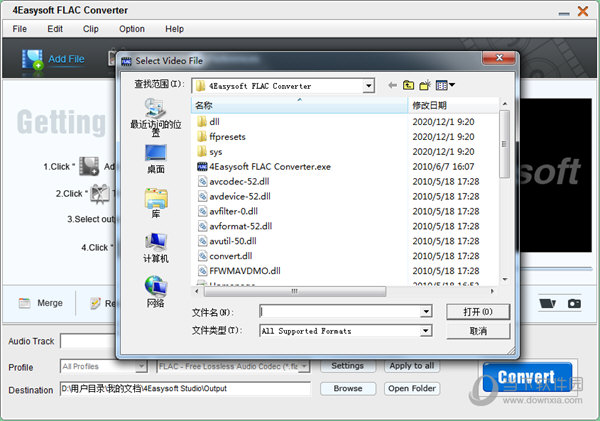600x421 pixels.
Task: Open Computer (计算机) in the sidebar
Action: point(155,248)
